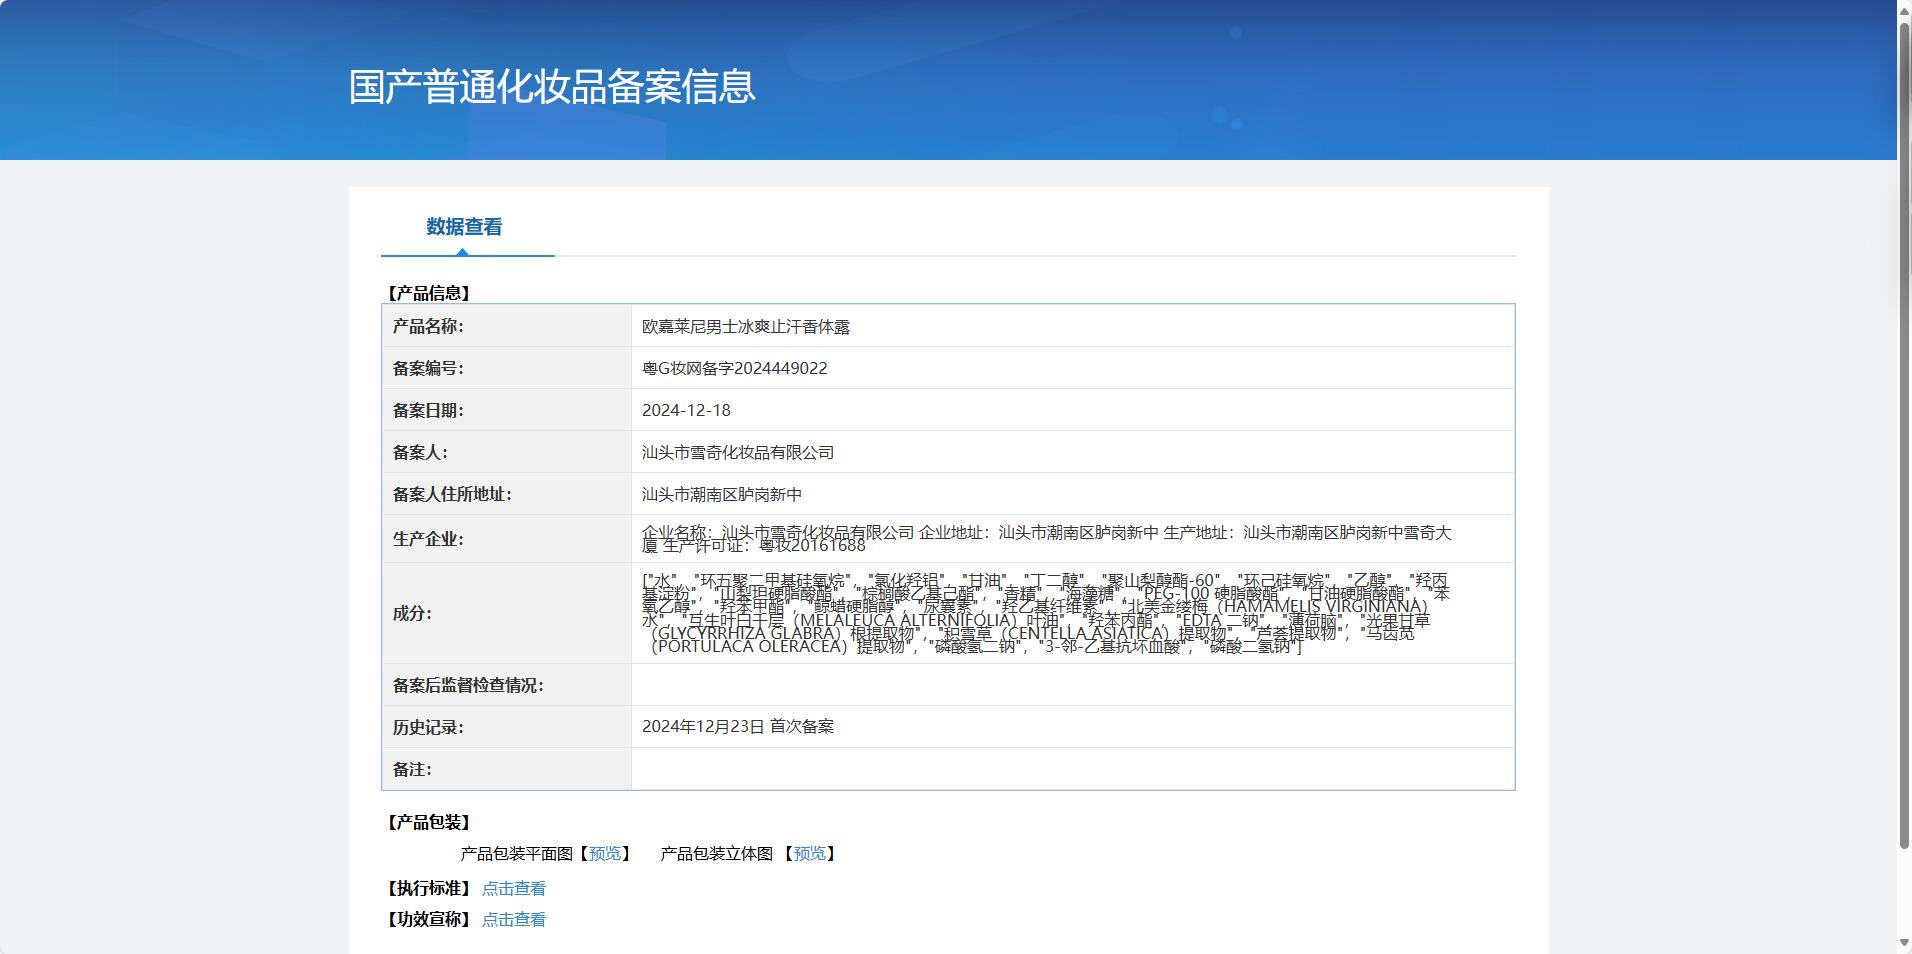
Task: Open 点击查看 link for 功效宣称
Action: tap(514, 919)
